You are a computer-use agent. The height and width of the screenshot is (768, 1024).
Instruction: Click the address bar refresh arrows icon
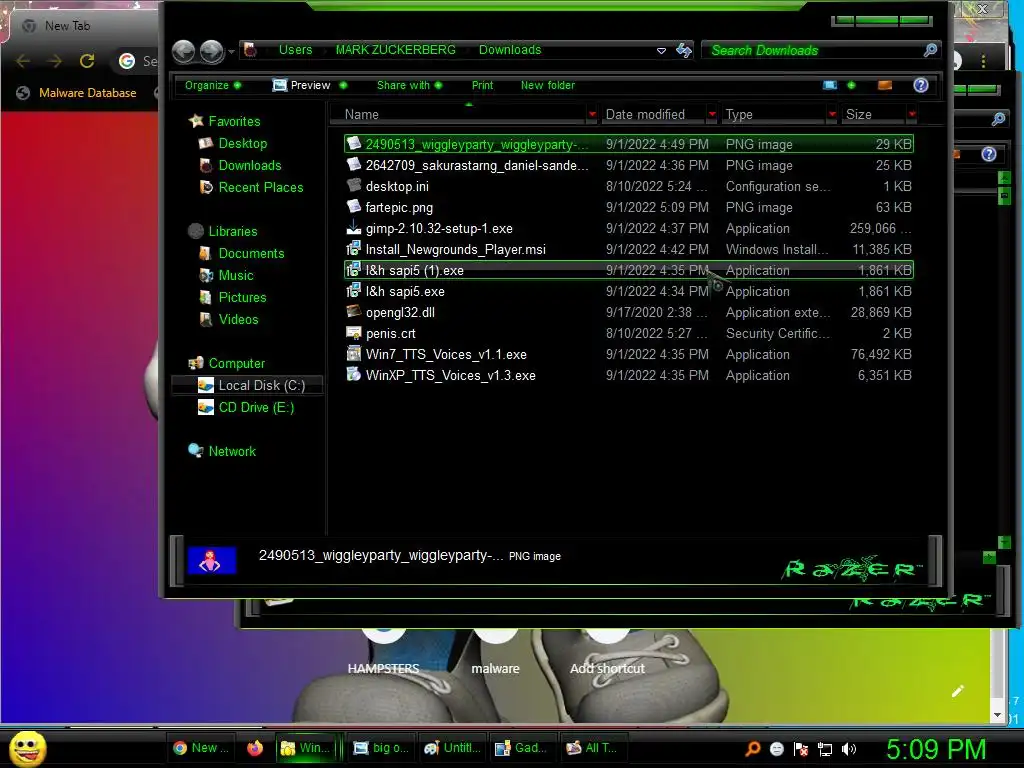click(684, 50)
